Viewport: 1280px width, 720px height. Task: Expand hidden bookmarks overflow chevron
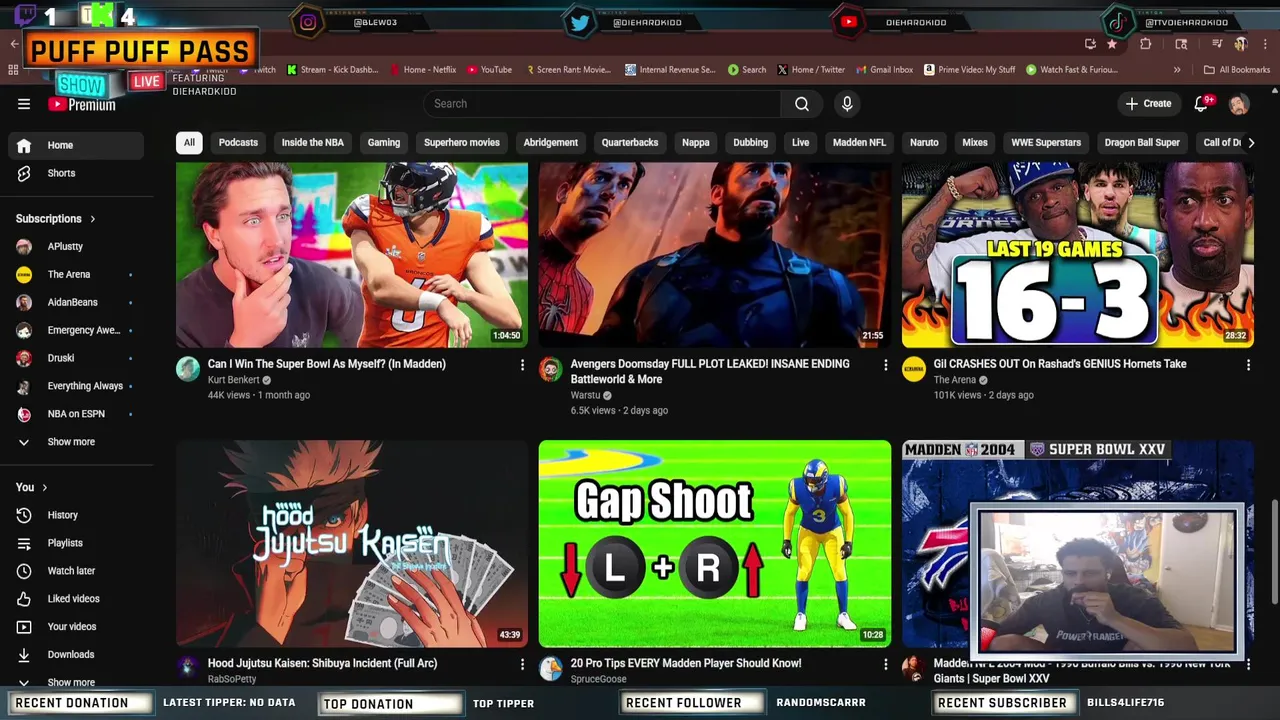pyautogui.click(x=1177, y=70)
